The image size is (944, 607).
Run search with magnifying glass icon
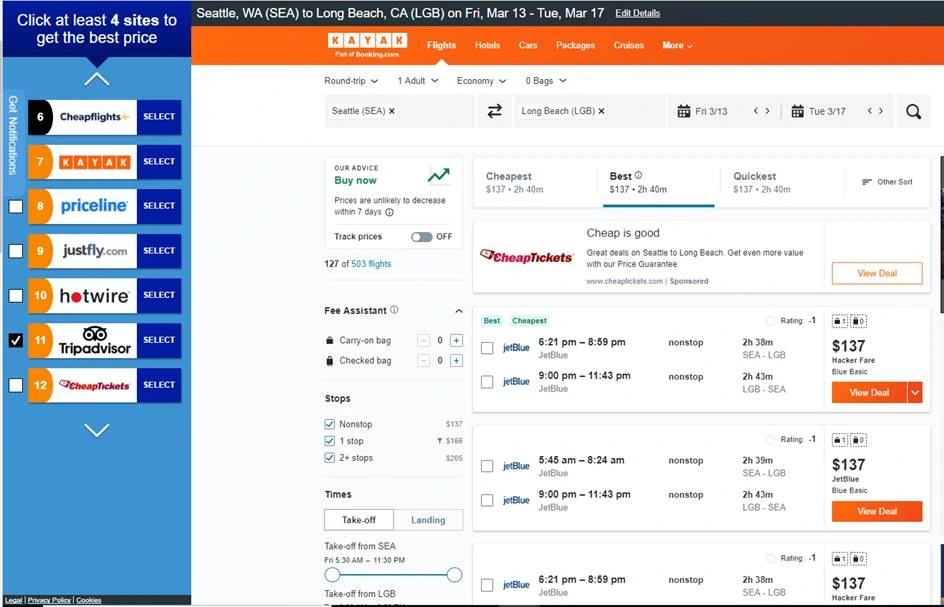click(913, 111)
